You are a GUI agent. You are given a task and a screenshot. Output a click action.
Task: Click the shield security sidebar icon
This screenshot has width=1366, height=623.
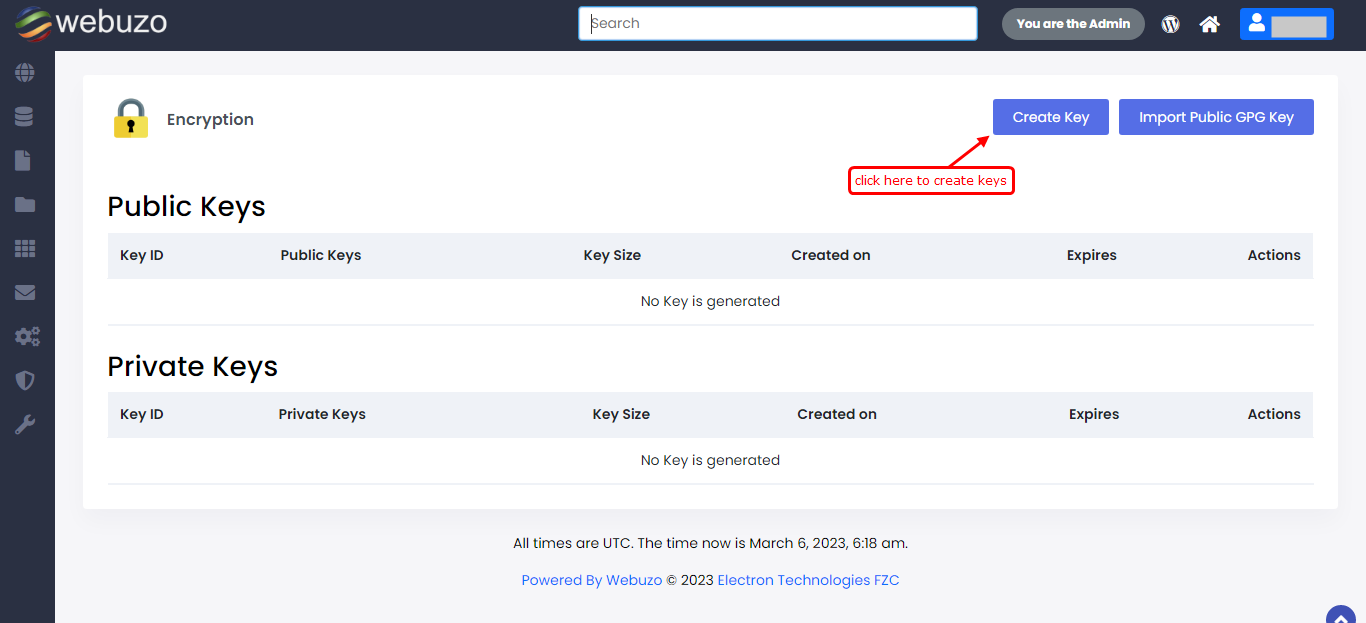(x=25, y=381)
